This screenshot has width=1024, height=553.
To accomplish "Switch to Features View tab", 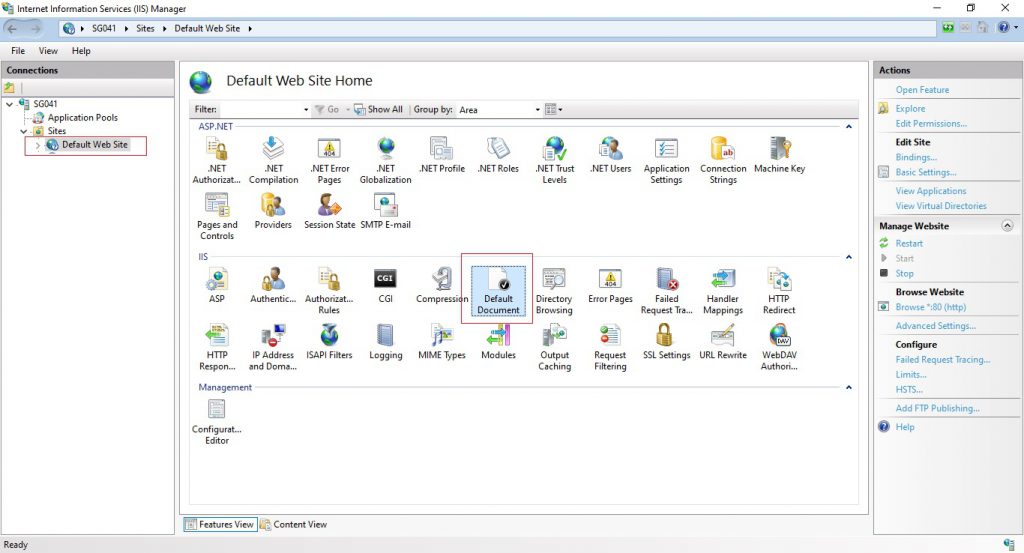I will point(219,524).
